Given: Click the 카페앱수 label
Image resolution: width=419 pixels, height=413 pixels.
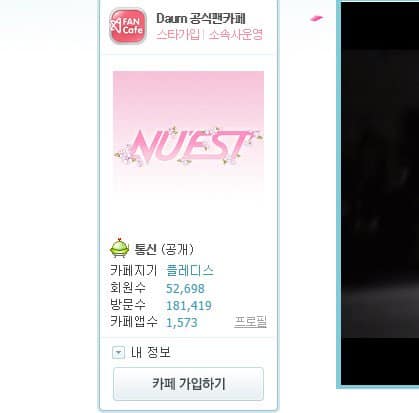Looking at the screenshot, I should click(133, 322).
